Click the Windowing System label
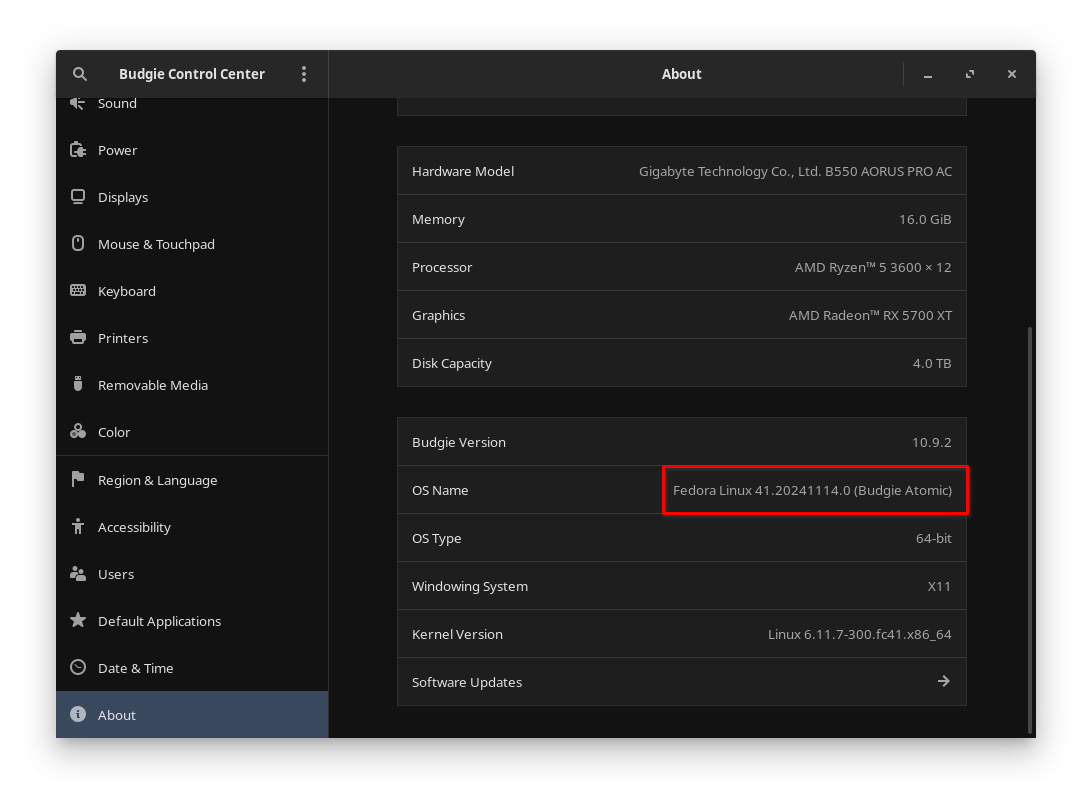This screenshot has width=1092, height=800. pos(470,586)
